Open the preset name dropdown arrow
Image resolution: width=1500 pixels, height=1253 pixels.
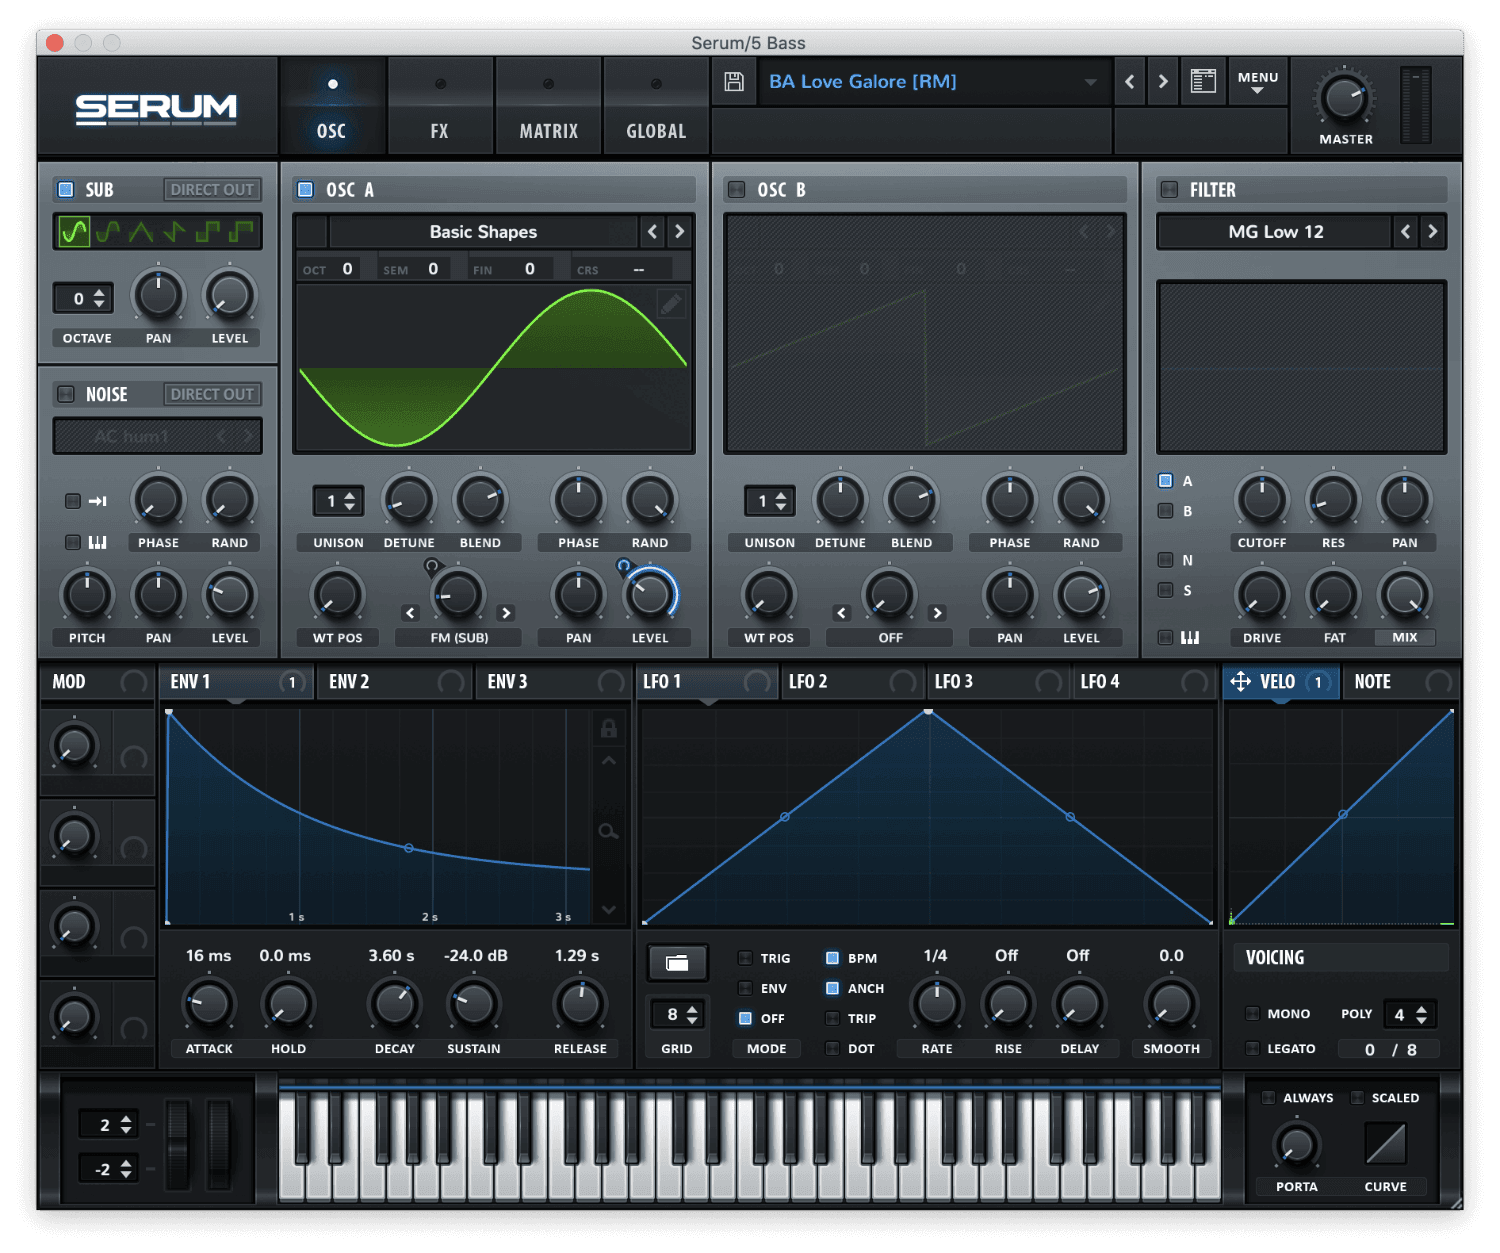(1091, 82)
